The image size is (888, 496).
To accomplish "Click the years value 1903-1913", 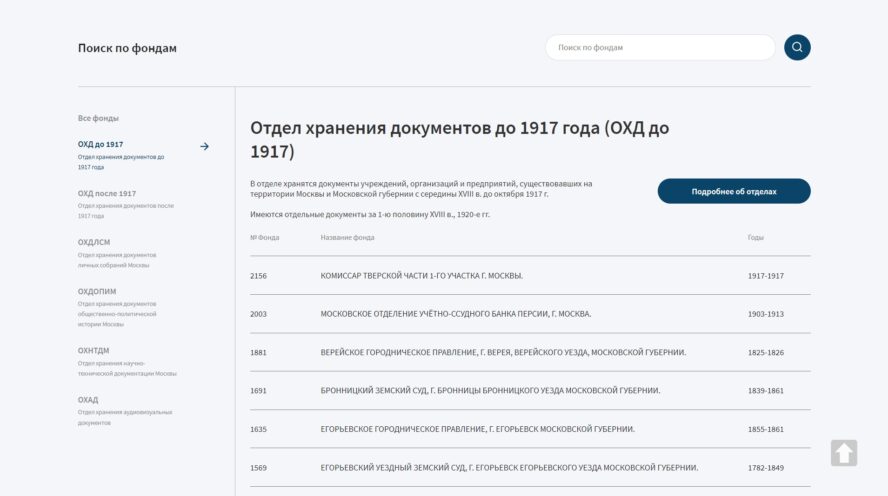I will point(766,314).
